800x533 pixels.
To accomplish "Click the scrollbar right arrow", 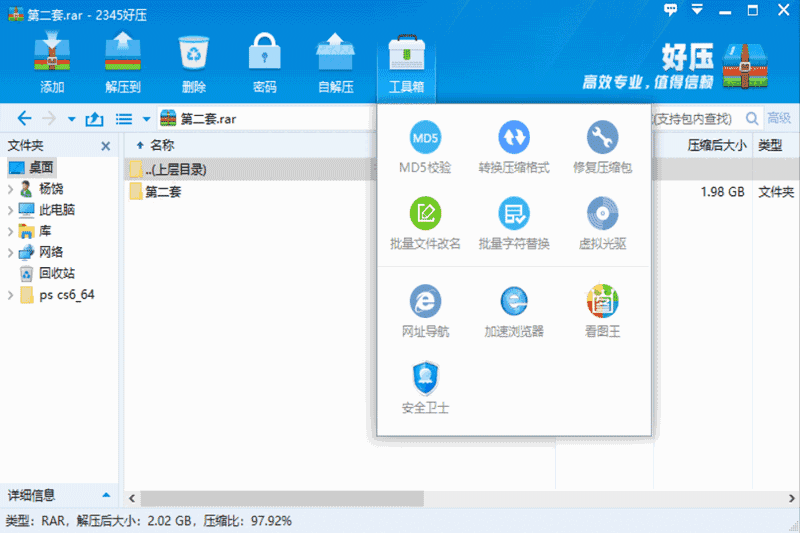I will [791, 498].
